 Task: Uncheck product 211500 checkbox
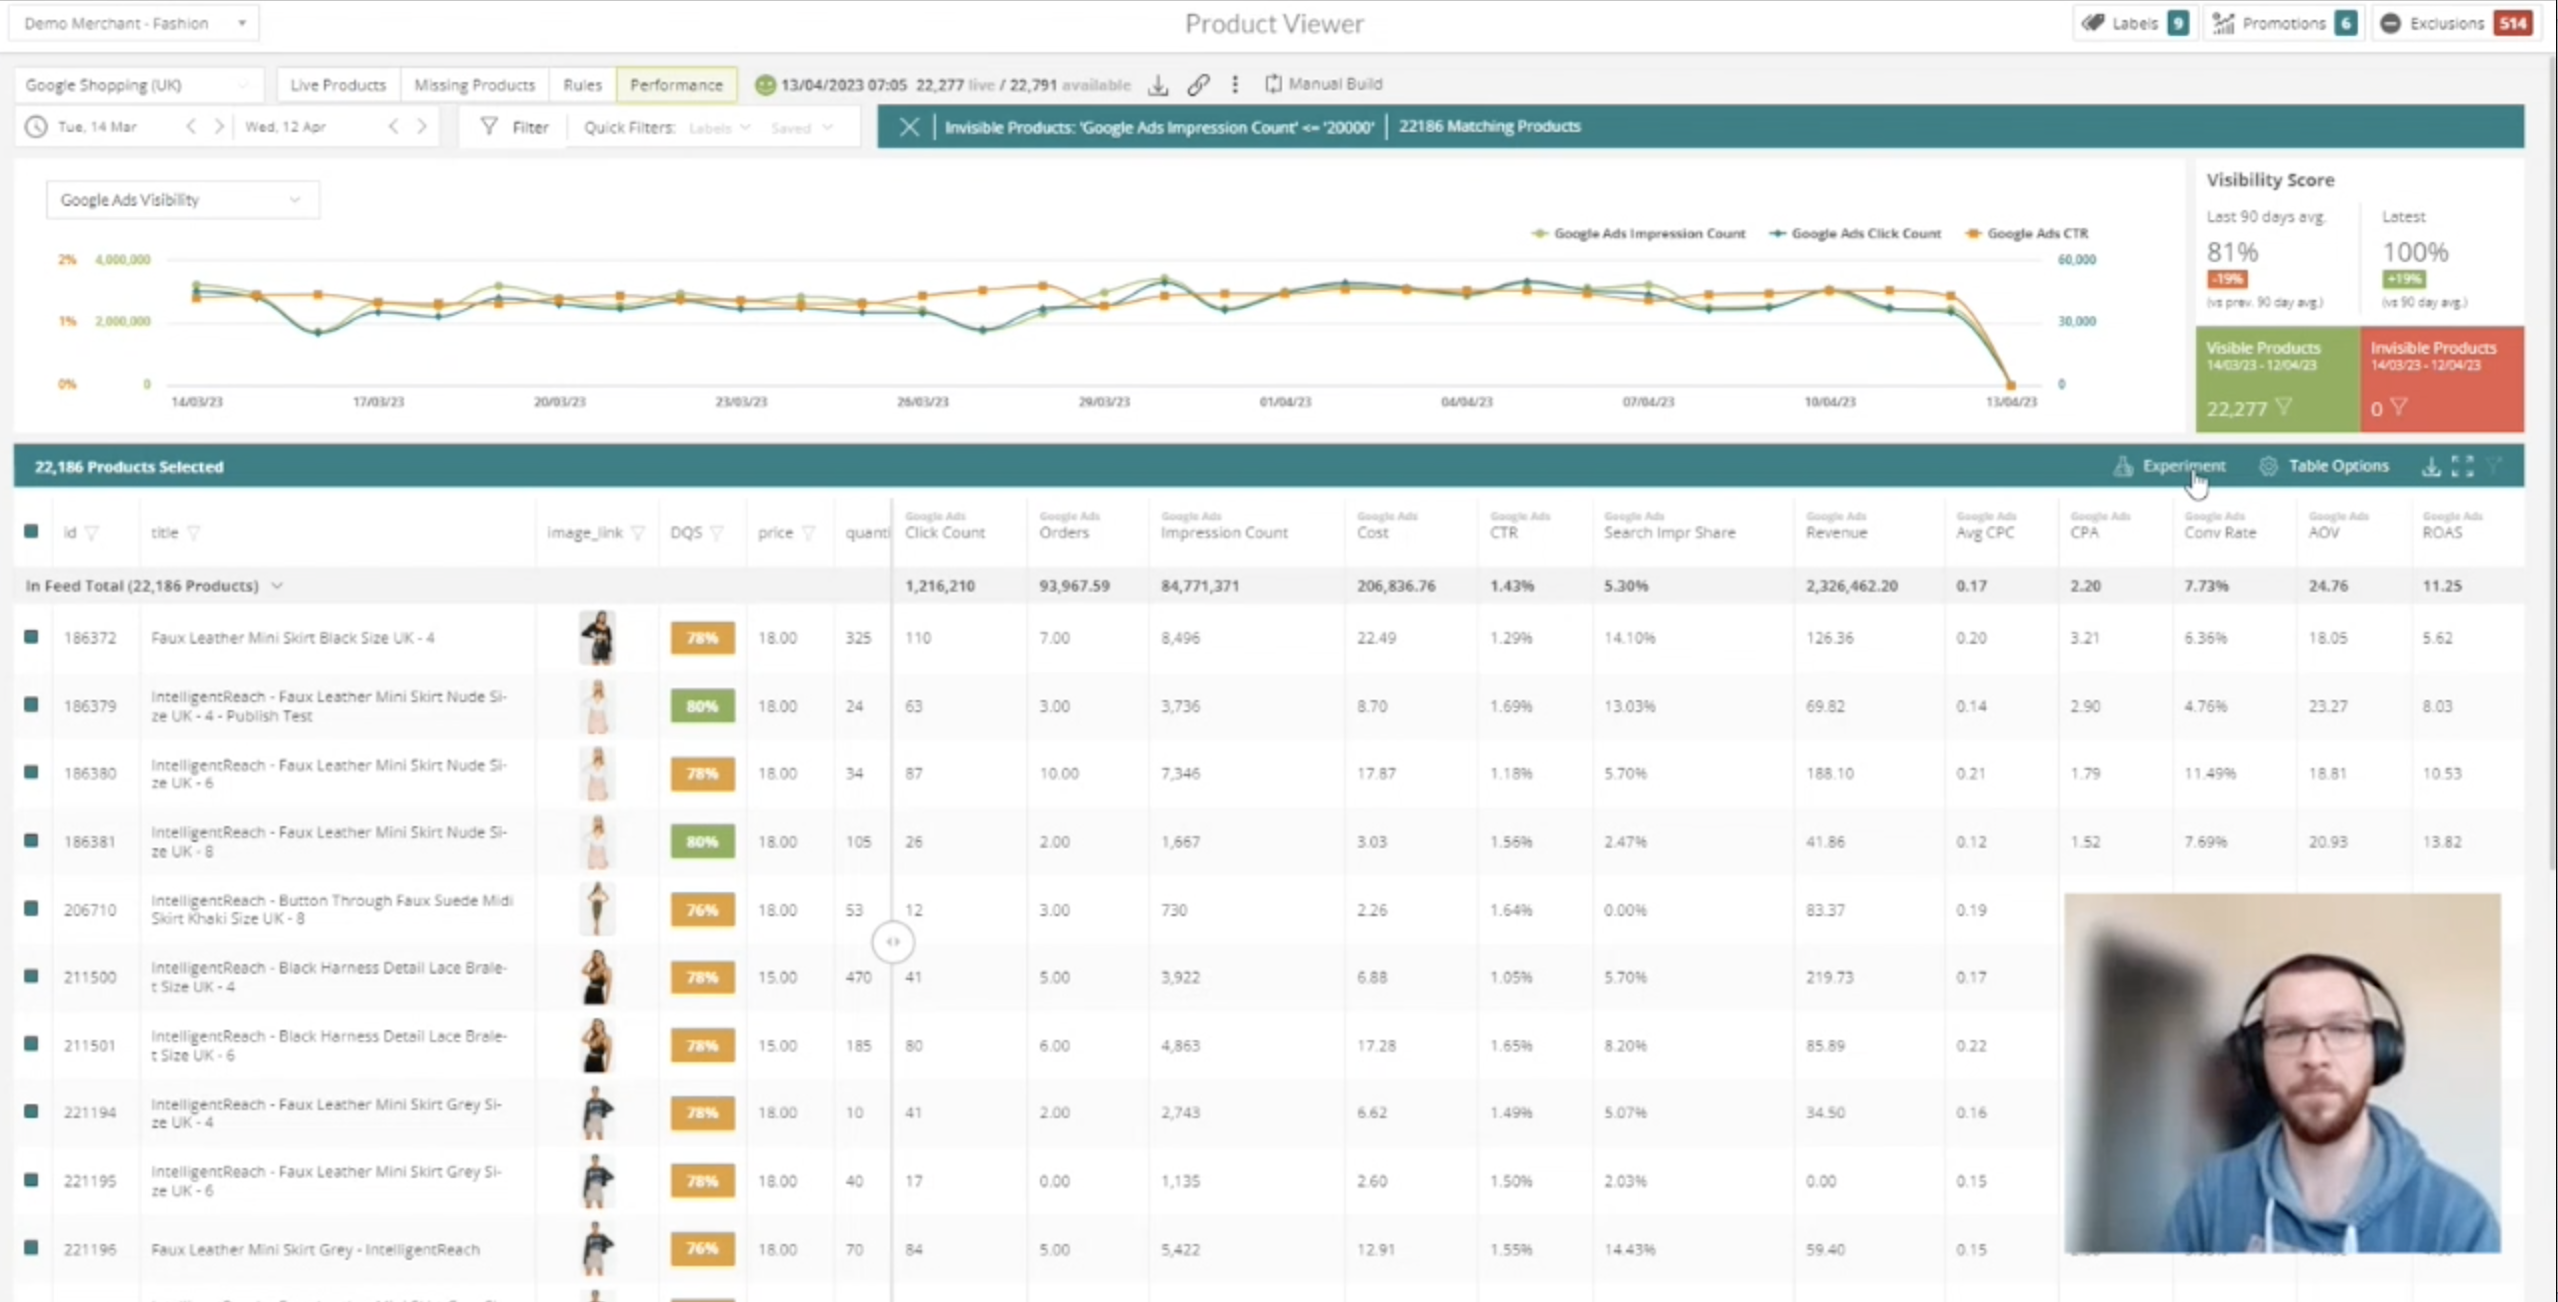[31, 976]
